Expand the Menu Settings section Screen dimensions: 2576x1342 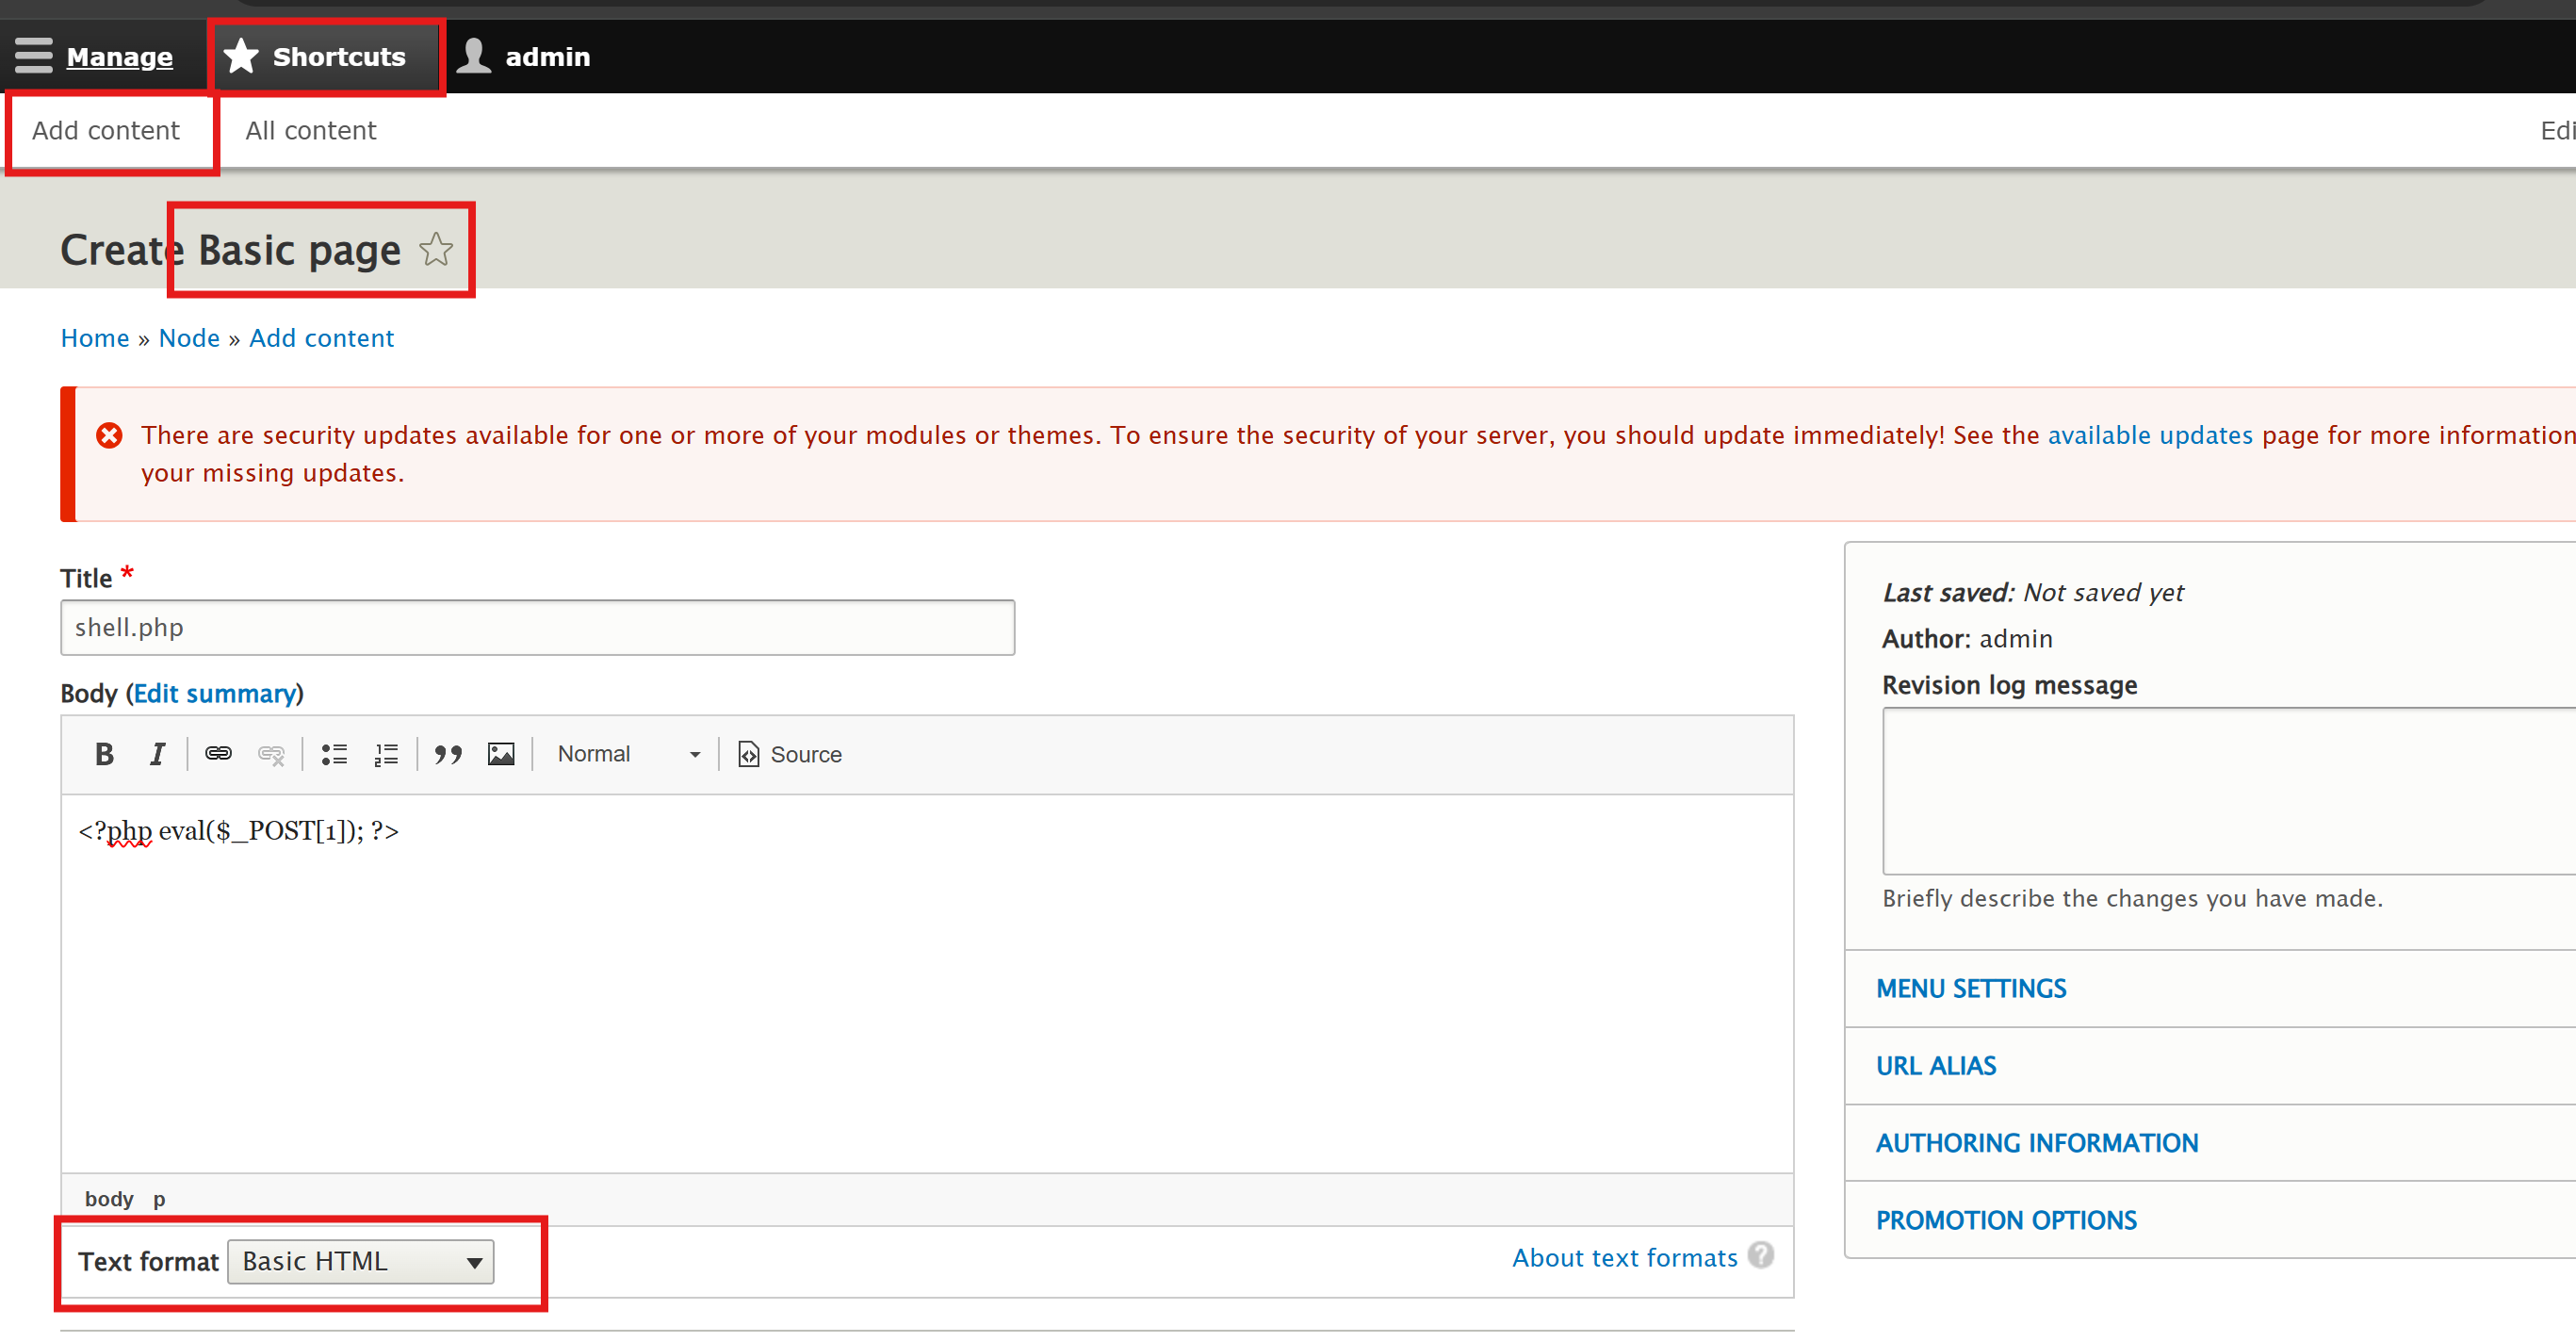click(x=1970, y=988)
